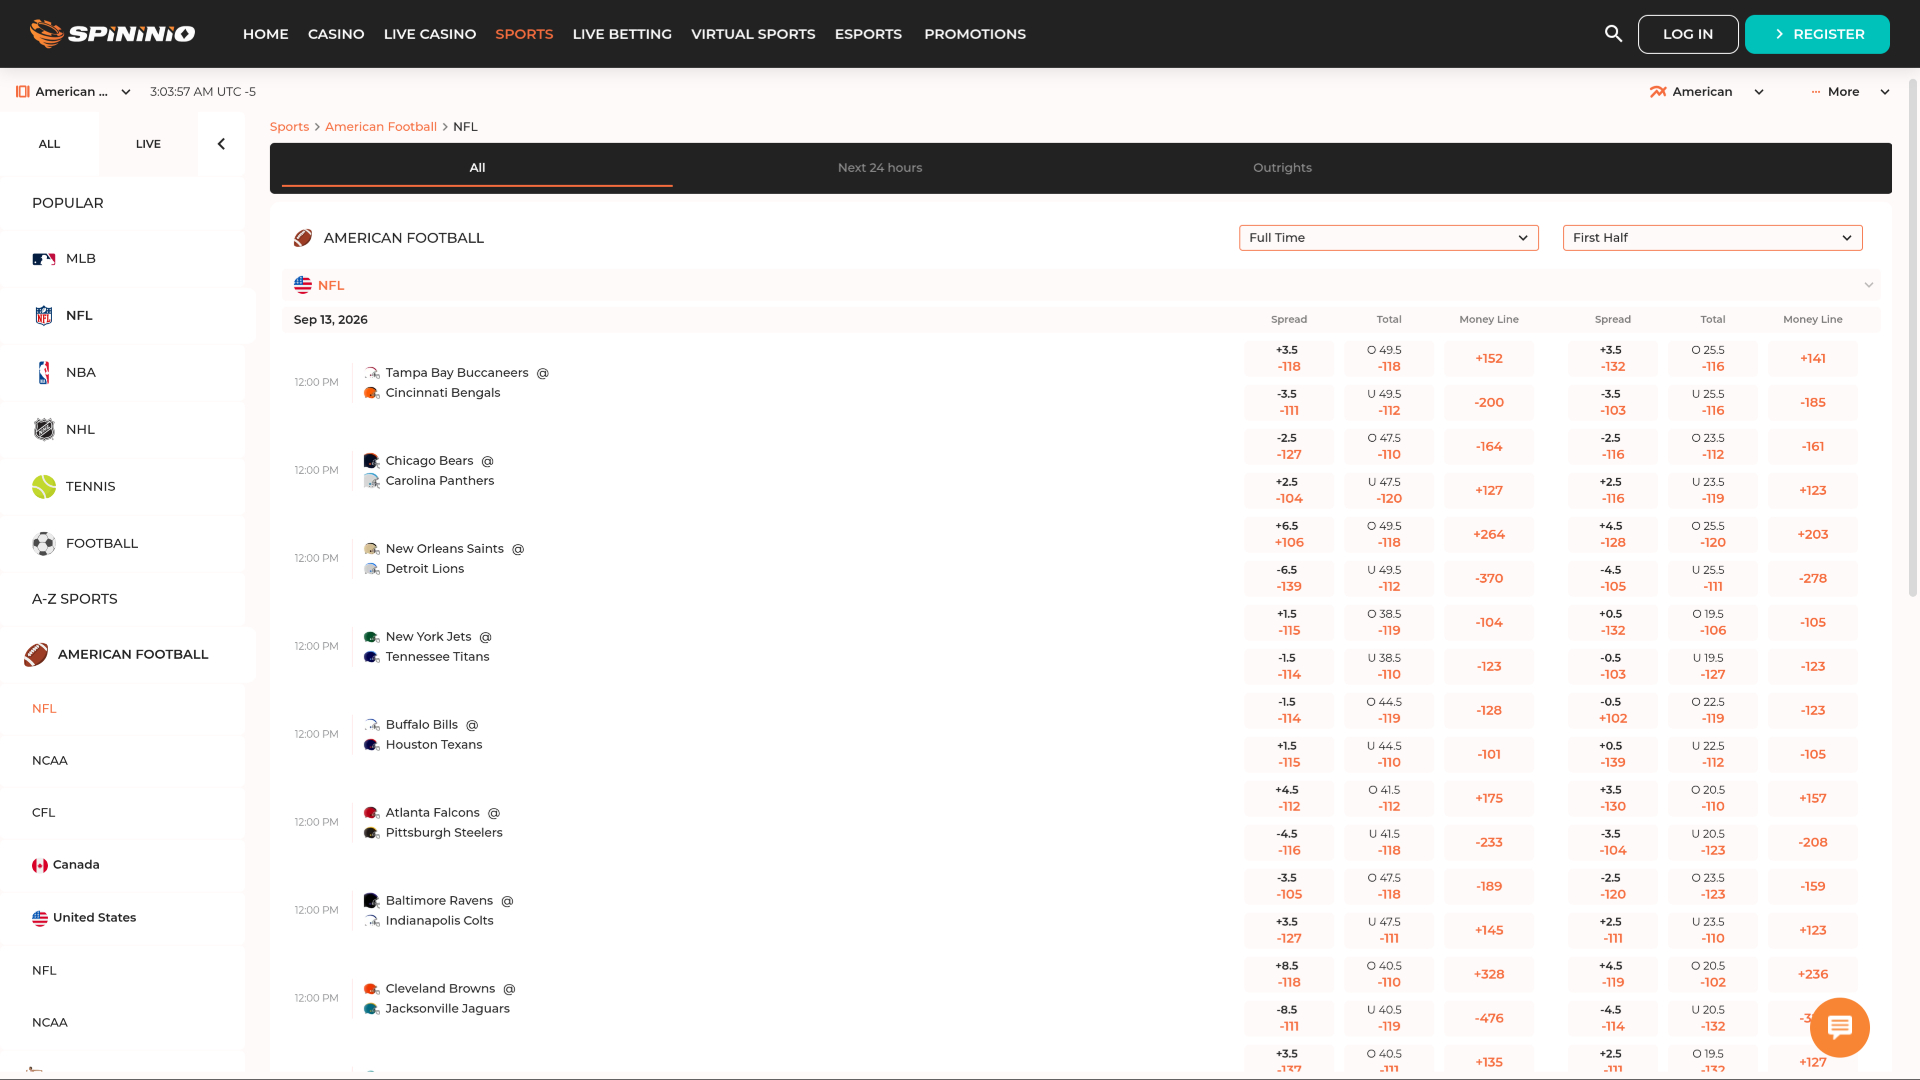Open the search magnifier icon
The image size is (1920, 1080).
[x=1613, y=34]
